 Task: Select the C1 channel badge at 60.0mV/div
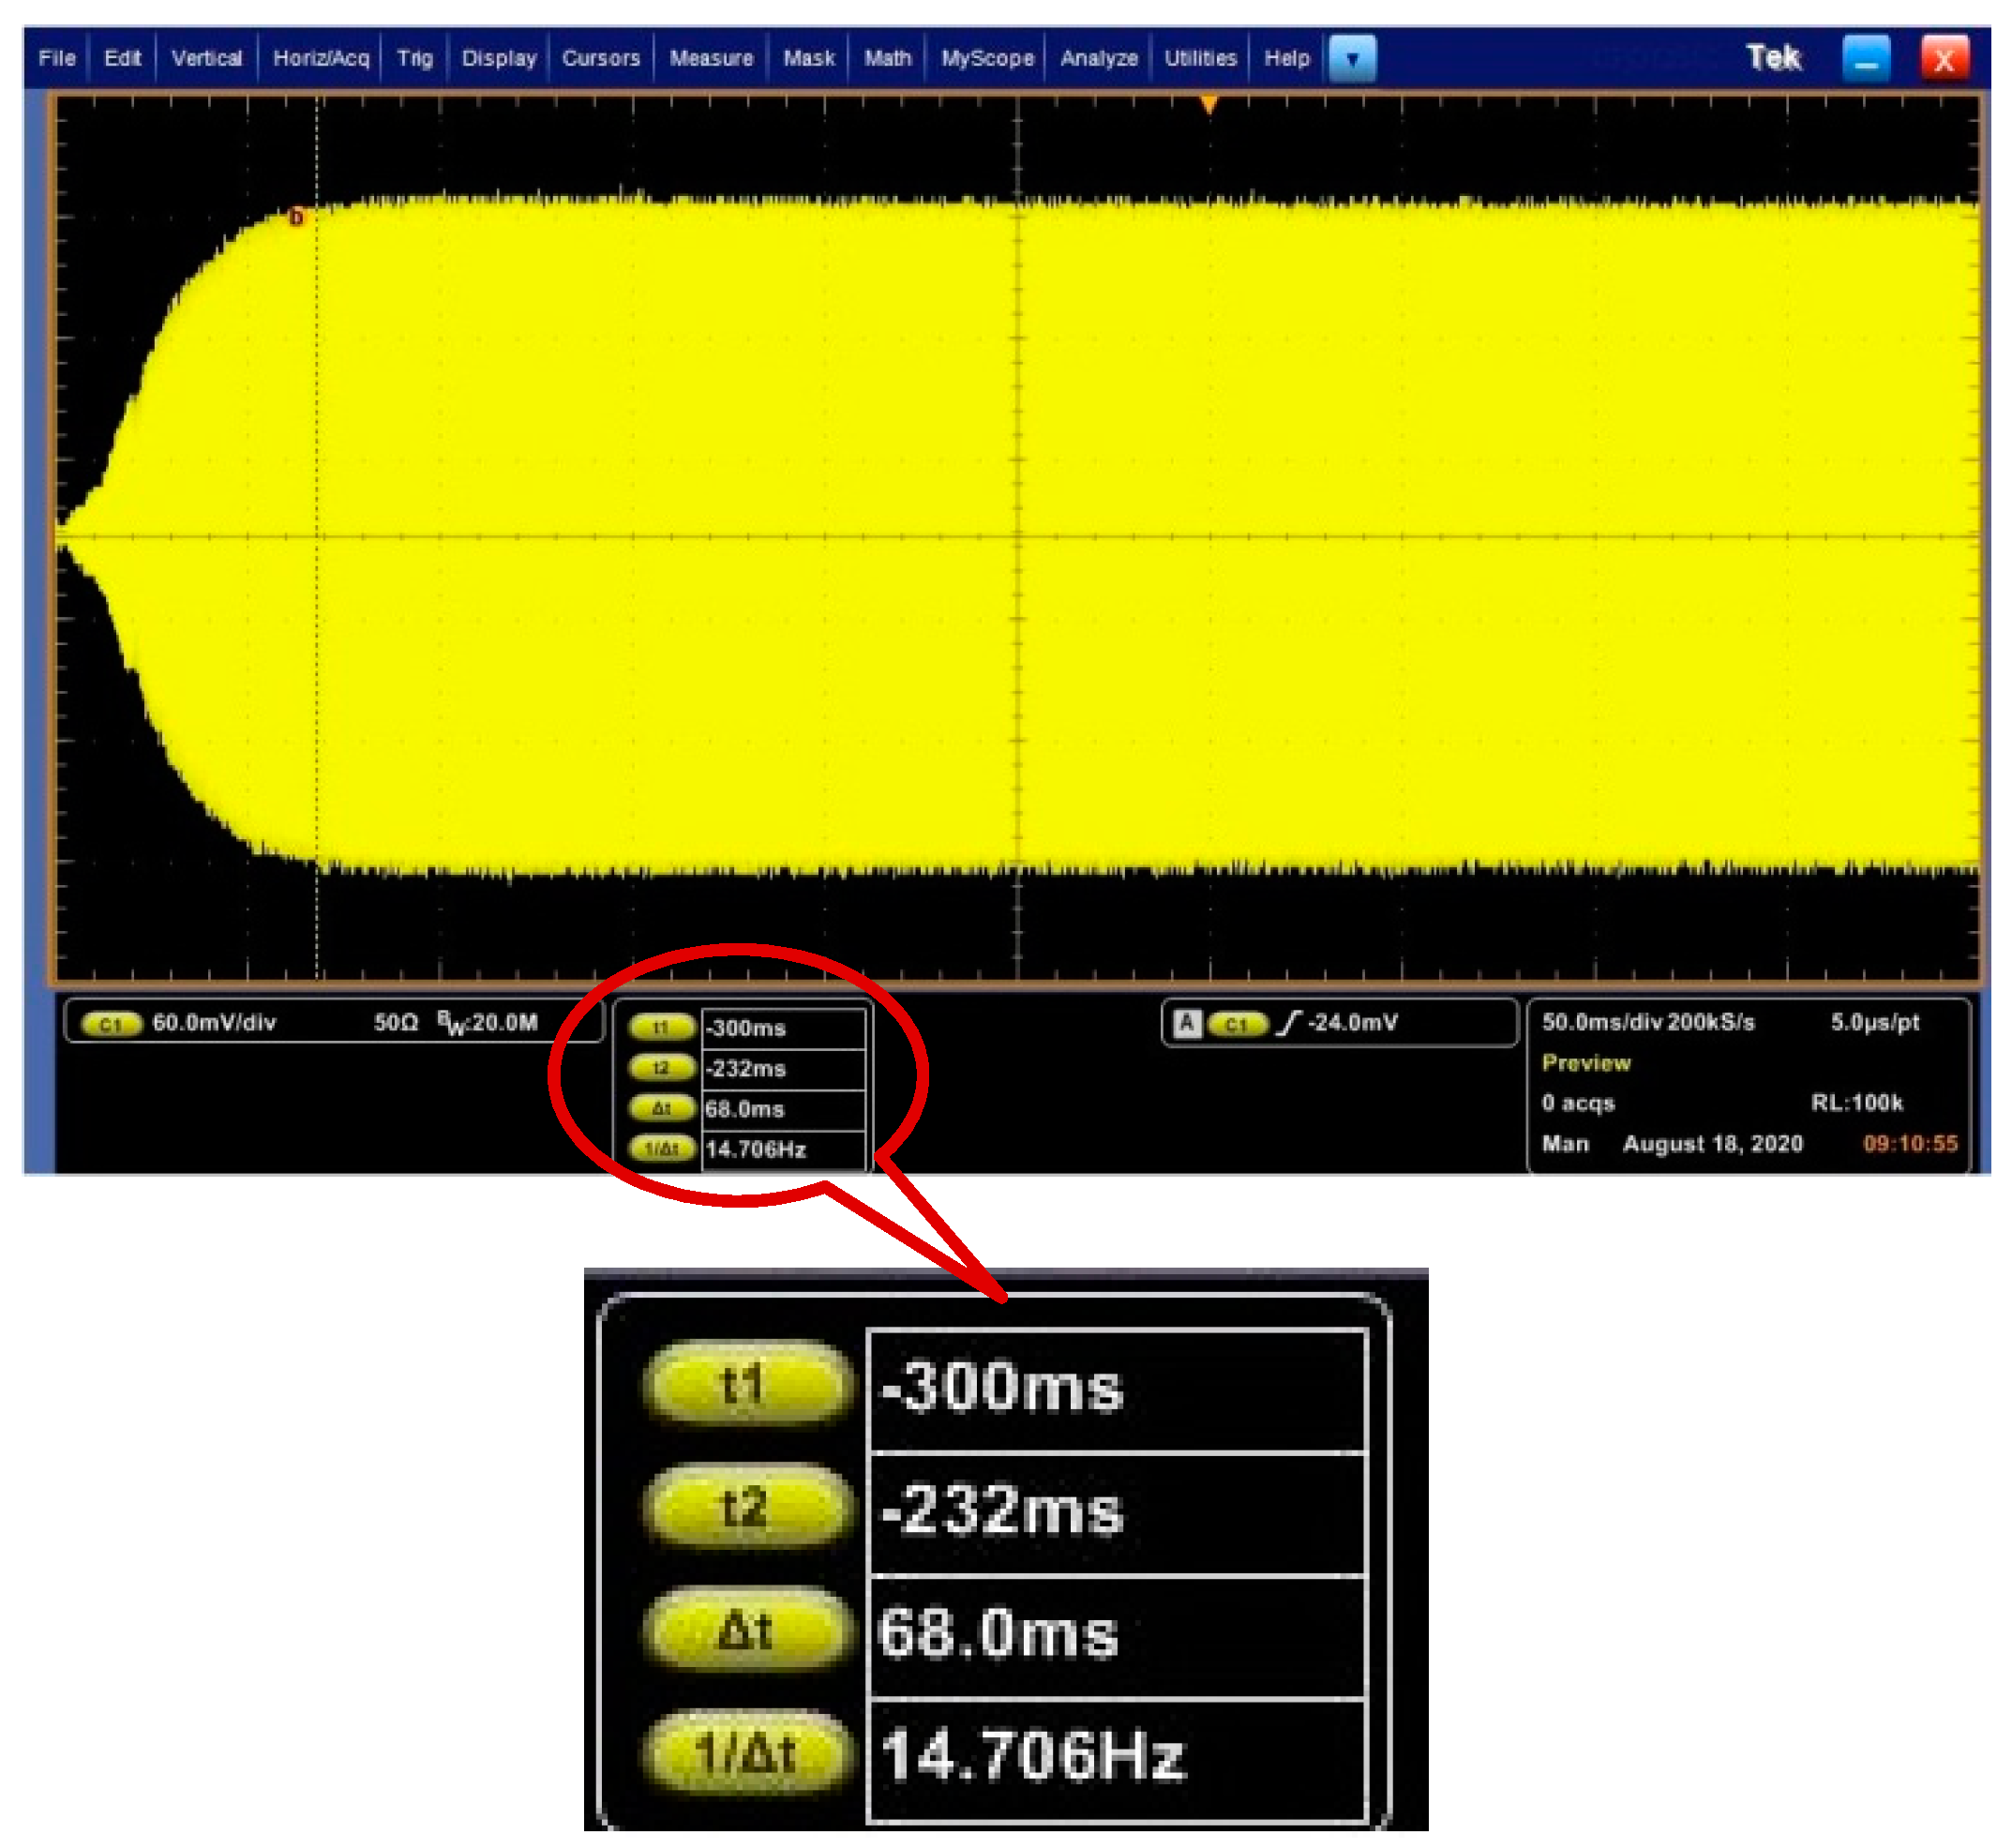111,1024
